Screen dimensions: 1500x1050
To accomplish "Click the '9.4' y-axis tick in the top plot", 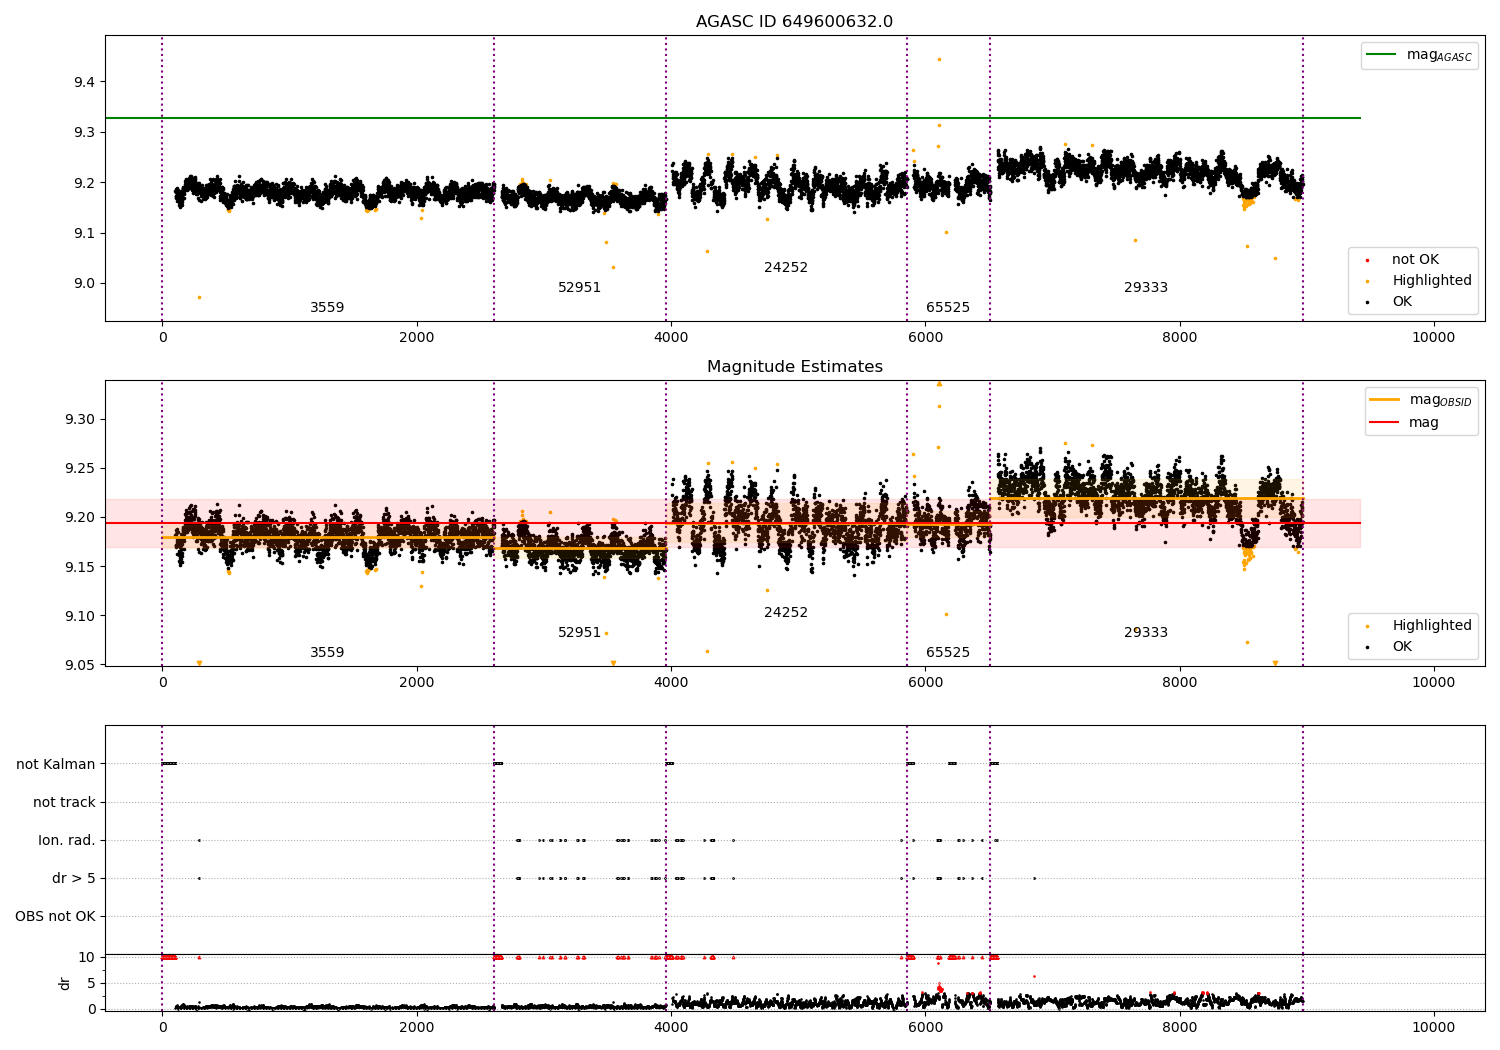I will [84, 82].
